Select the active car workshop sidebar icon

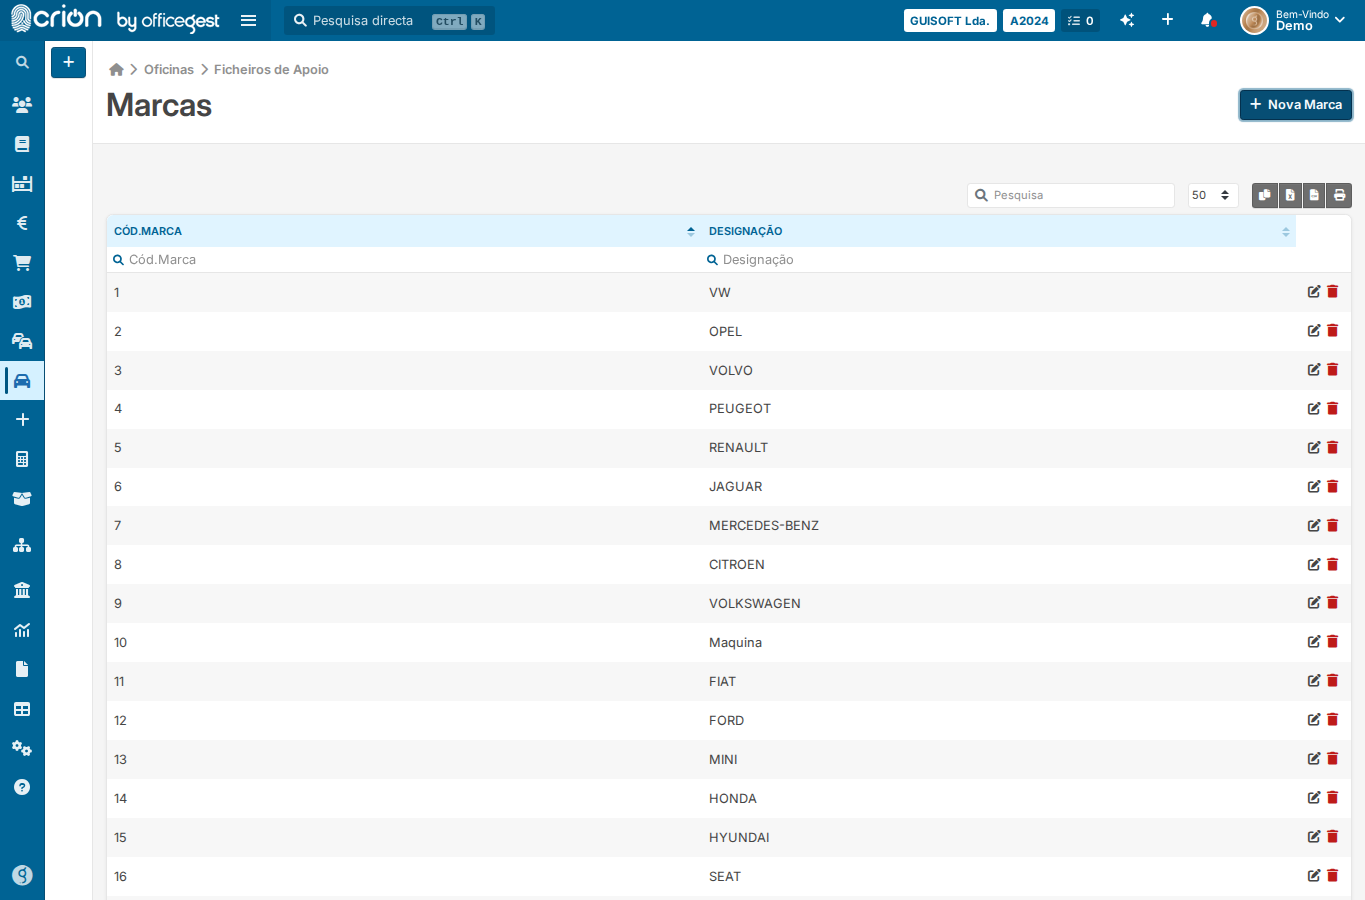click(22, 381)
